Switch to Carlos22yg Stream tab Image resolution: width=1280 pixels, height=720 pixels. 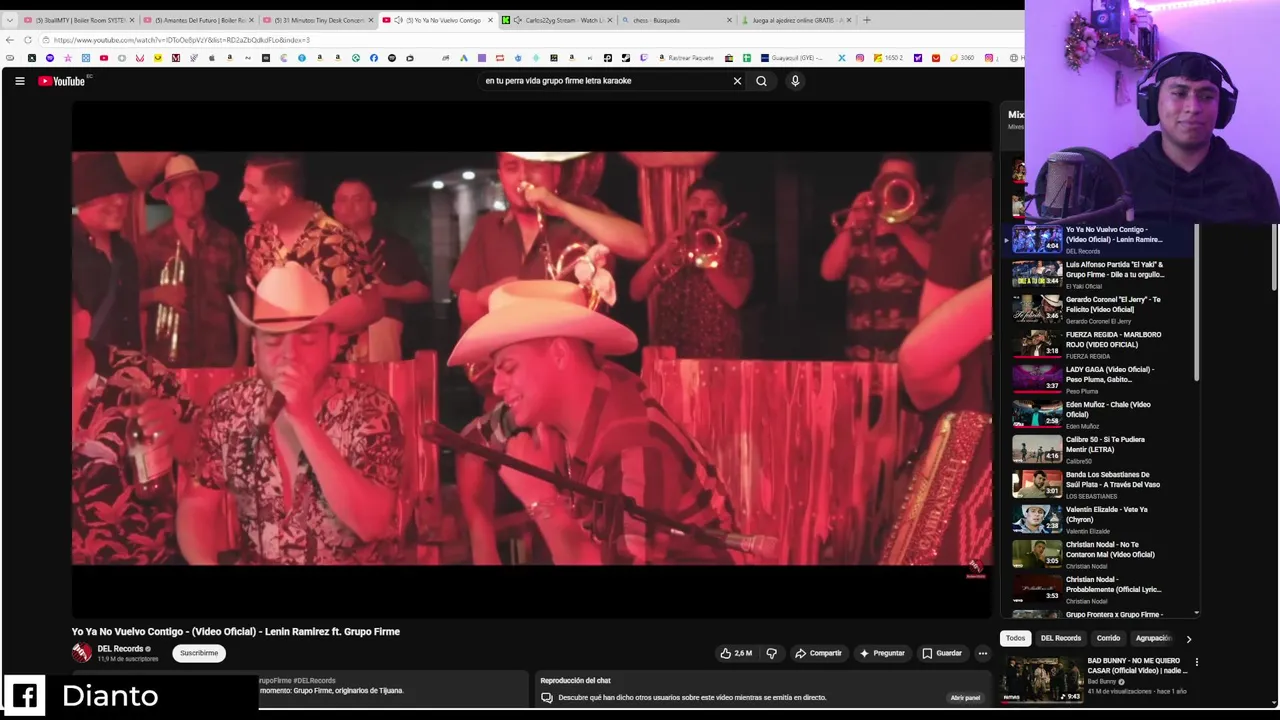click(557, 20)
